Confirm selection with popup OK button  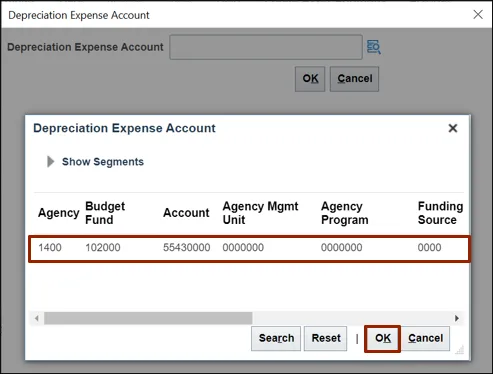coord(382,338)
